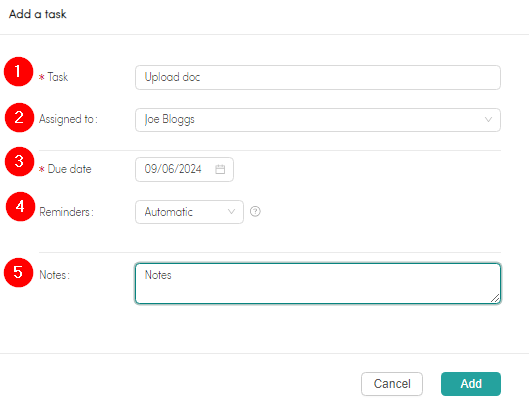
Task: Select the Joe Bloggs assignee combo box
Action: [318, 120]
